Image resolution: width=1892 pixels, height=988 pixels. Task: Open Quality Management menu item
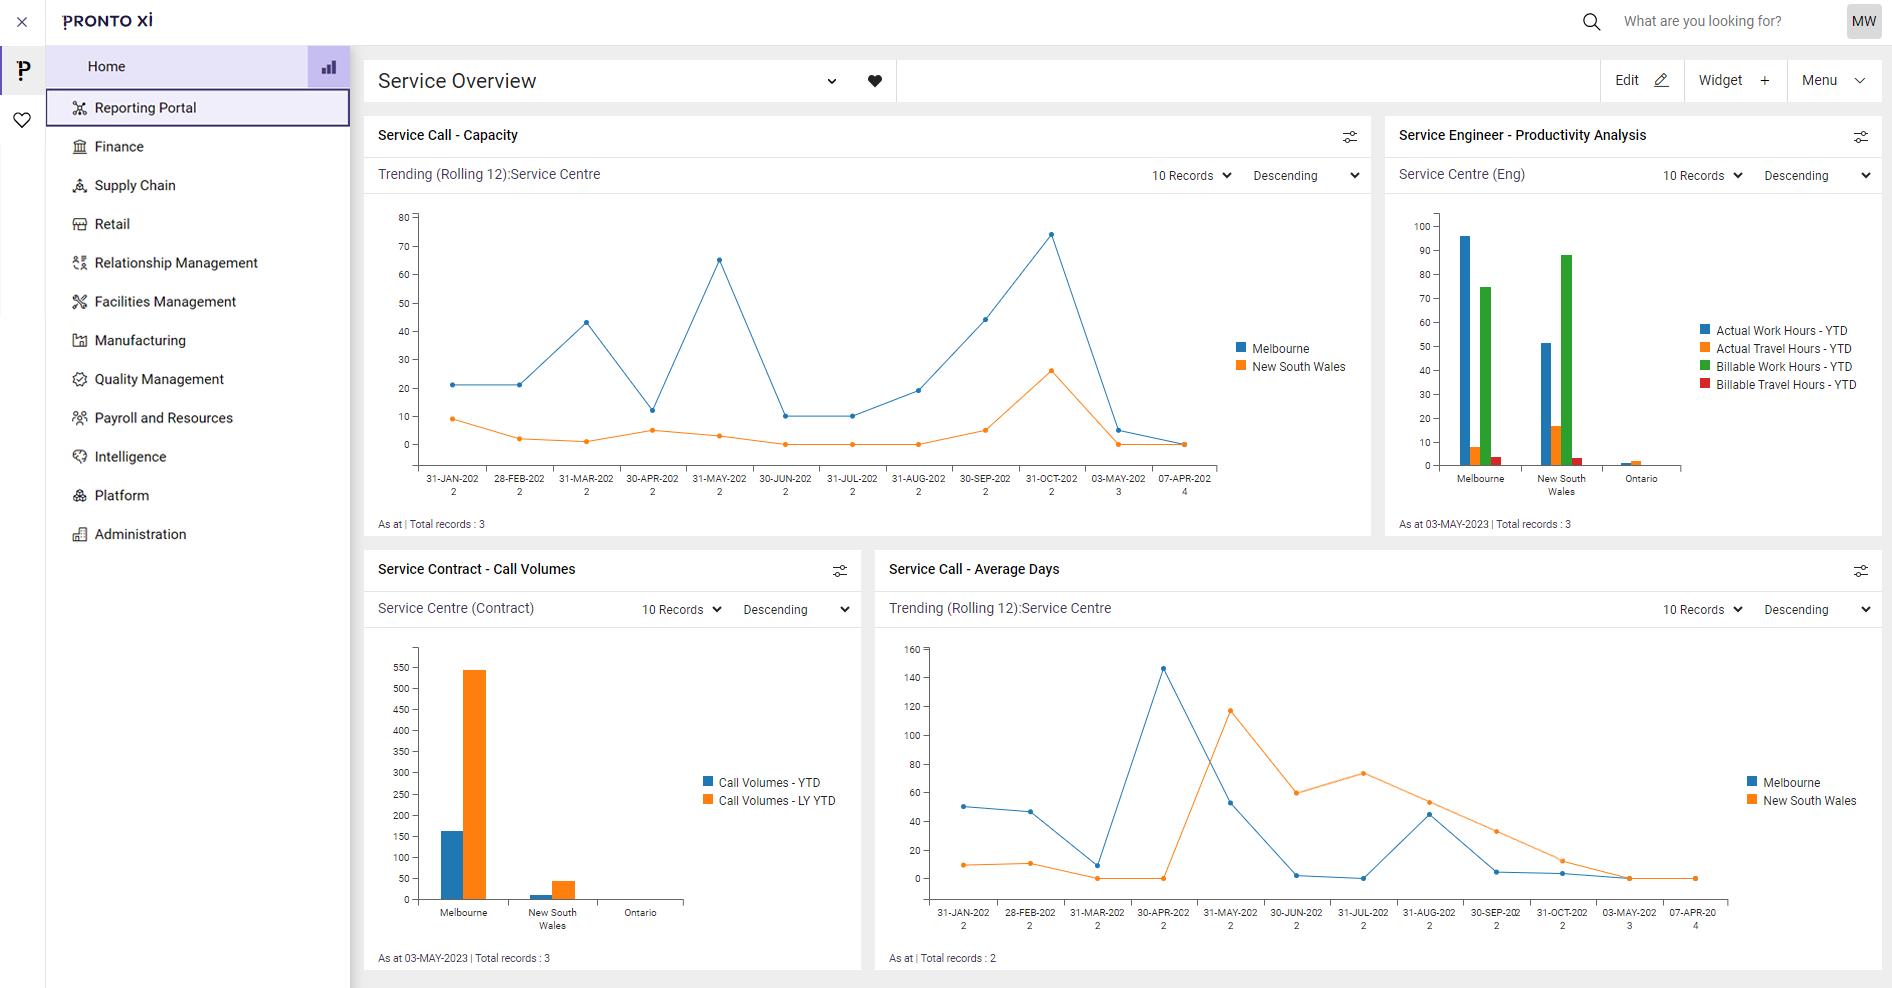[x=198, y=379]
